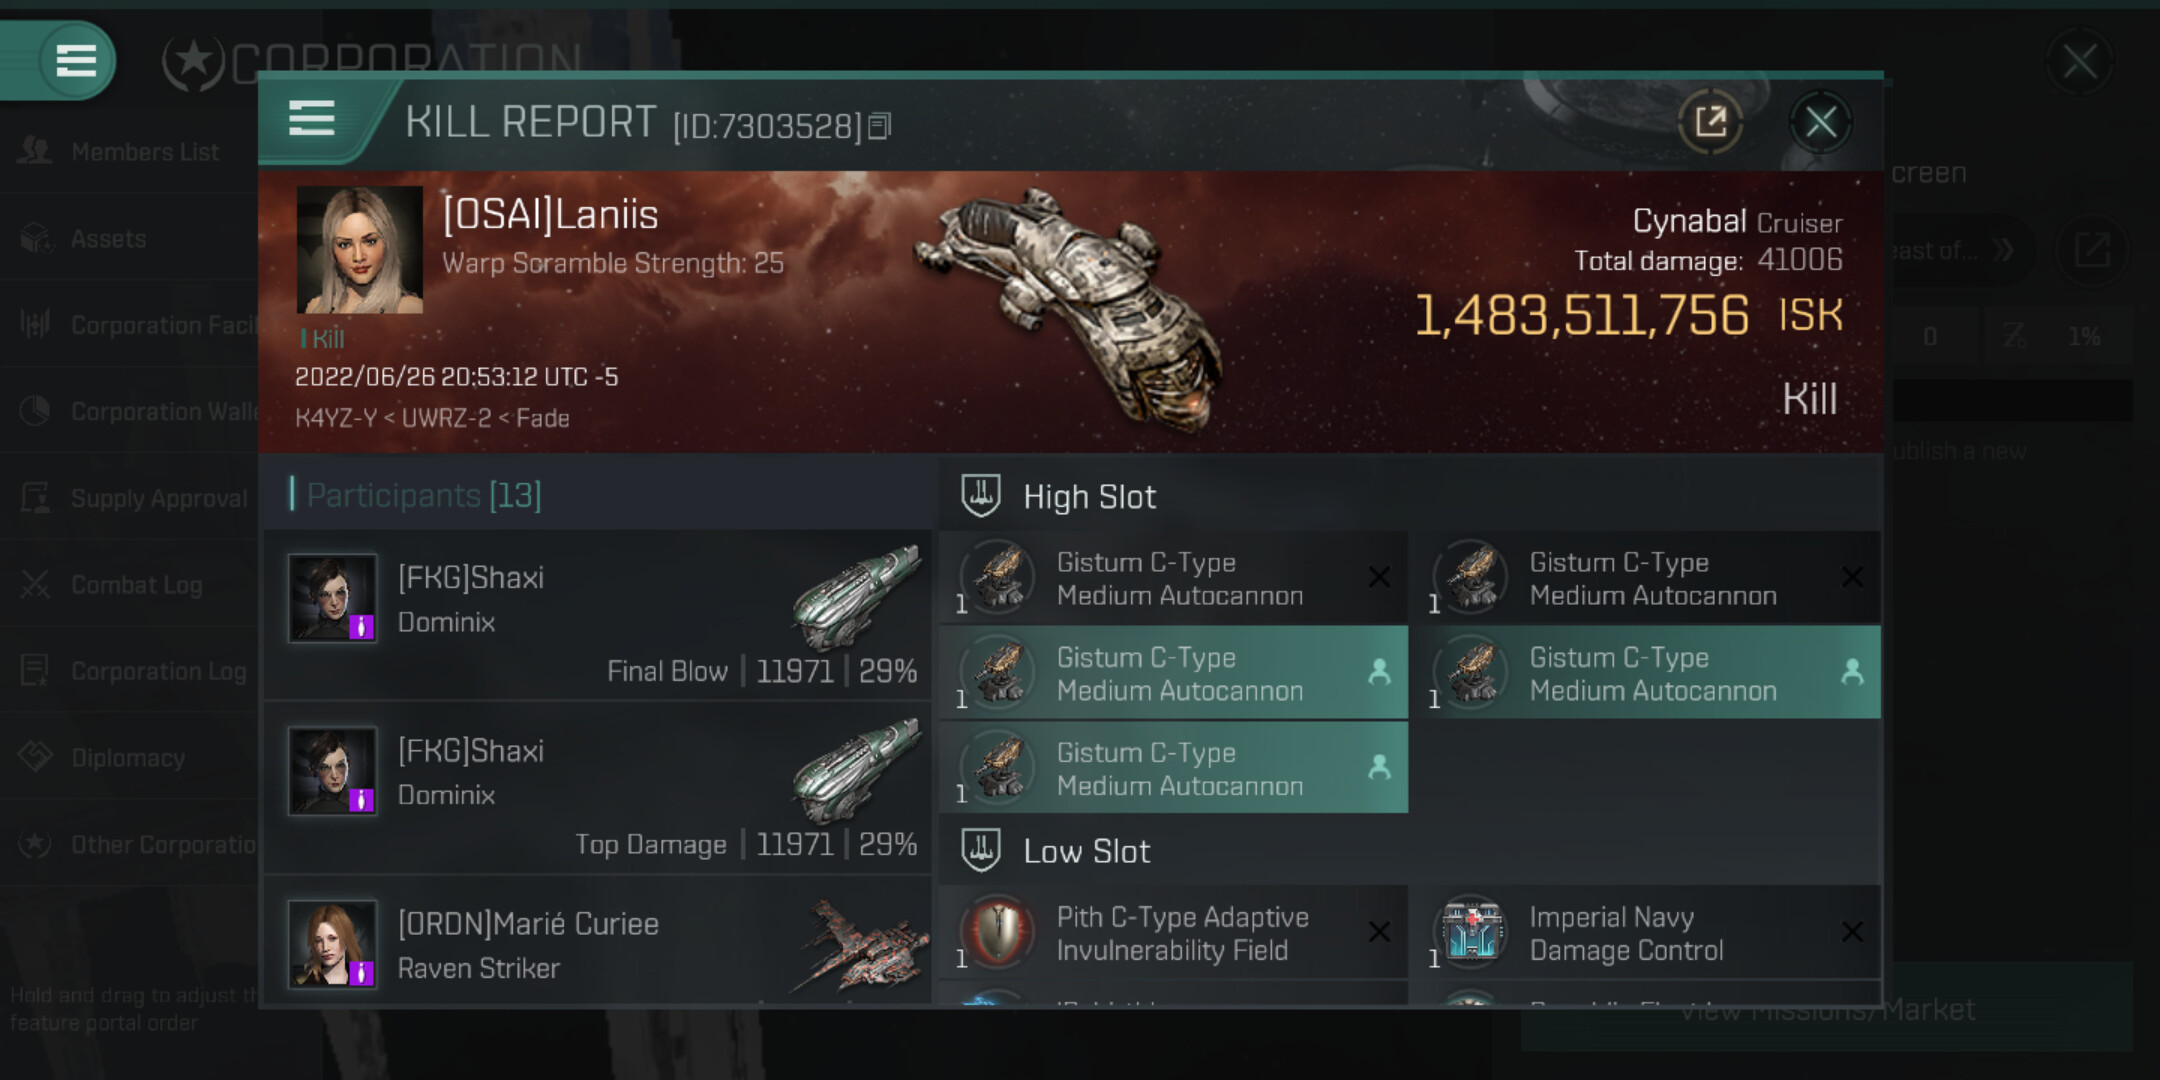The height and width of the screenshot is (1080, 2160).
Task: View Laniis character portrait
Action: (360, 250)
